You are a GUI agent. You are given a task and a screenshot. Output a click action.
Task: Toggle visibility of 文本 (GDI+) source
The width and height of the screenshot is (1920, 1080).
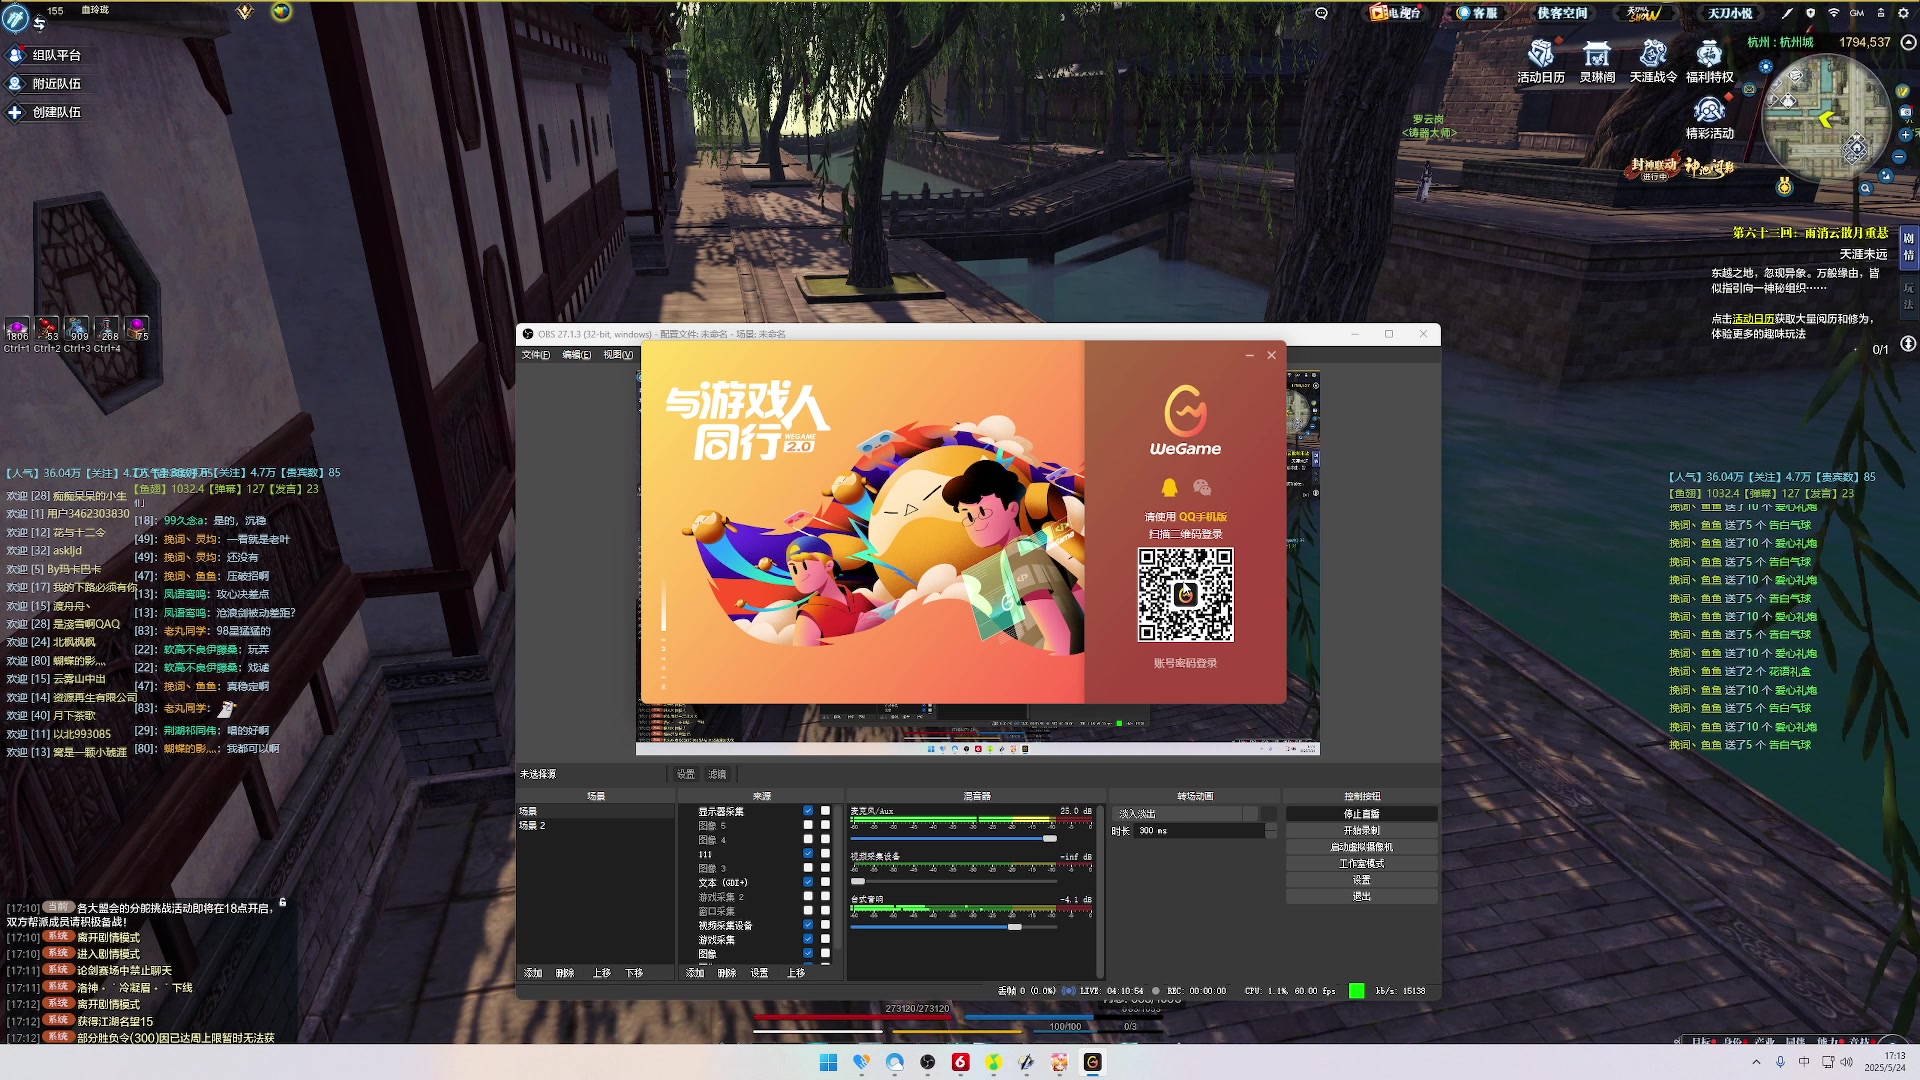coord(808,882)
